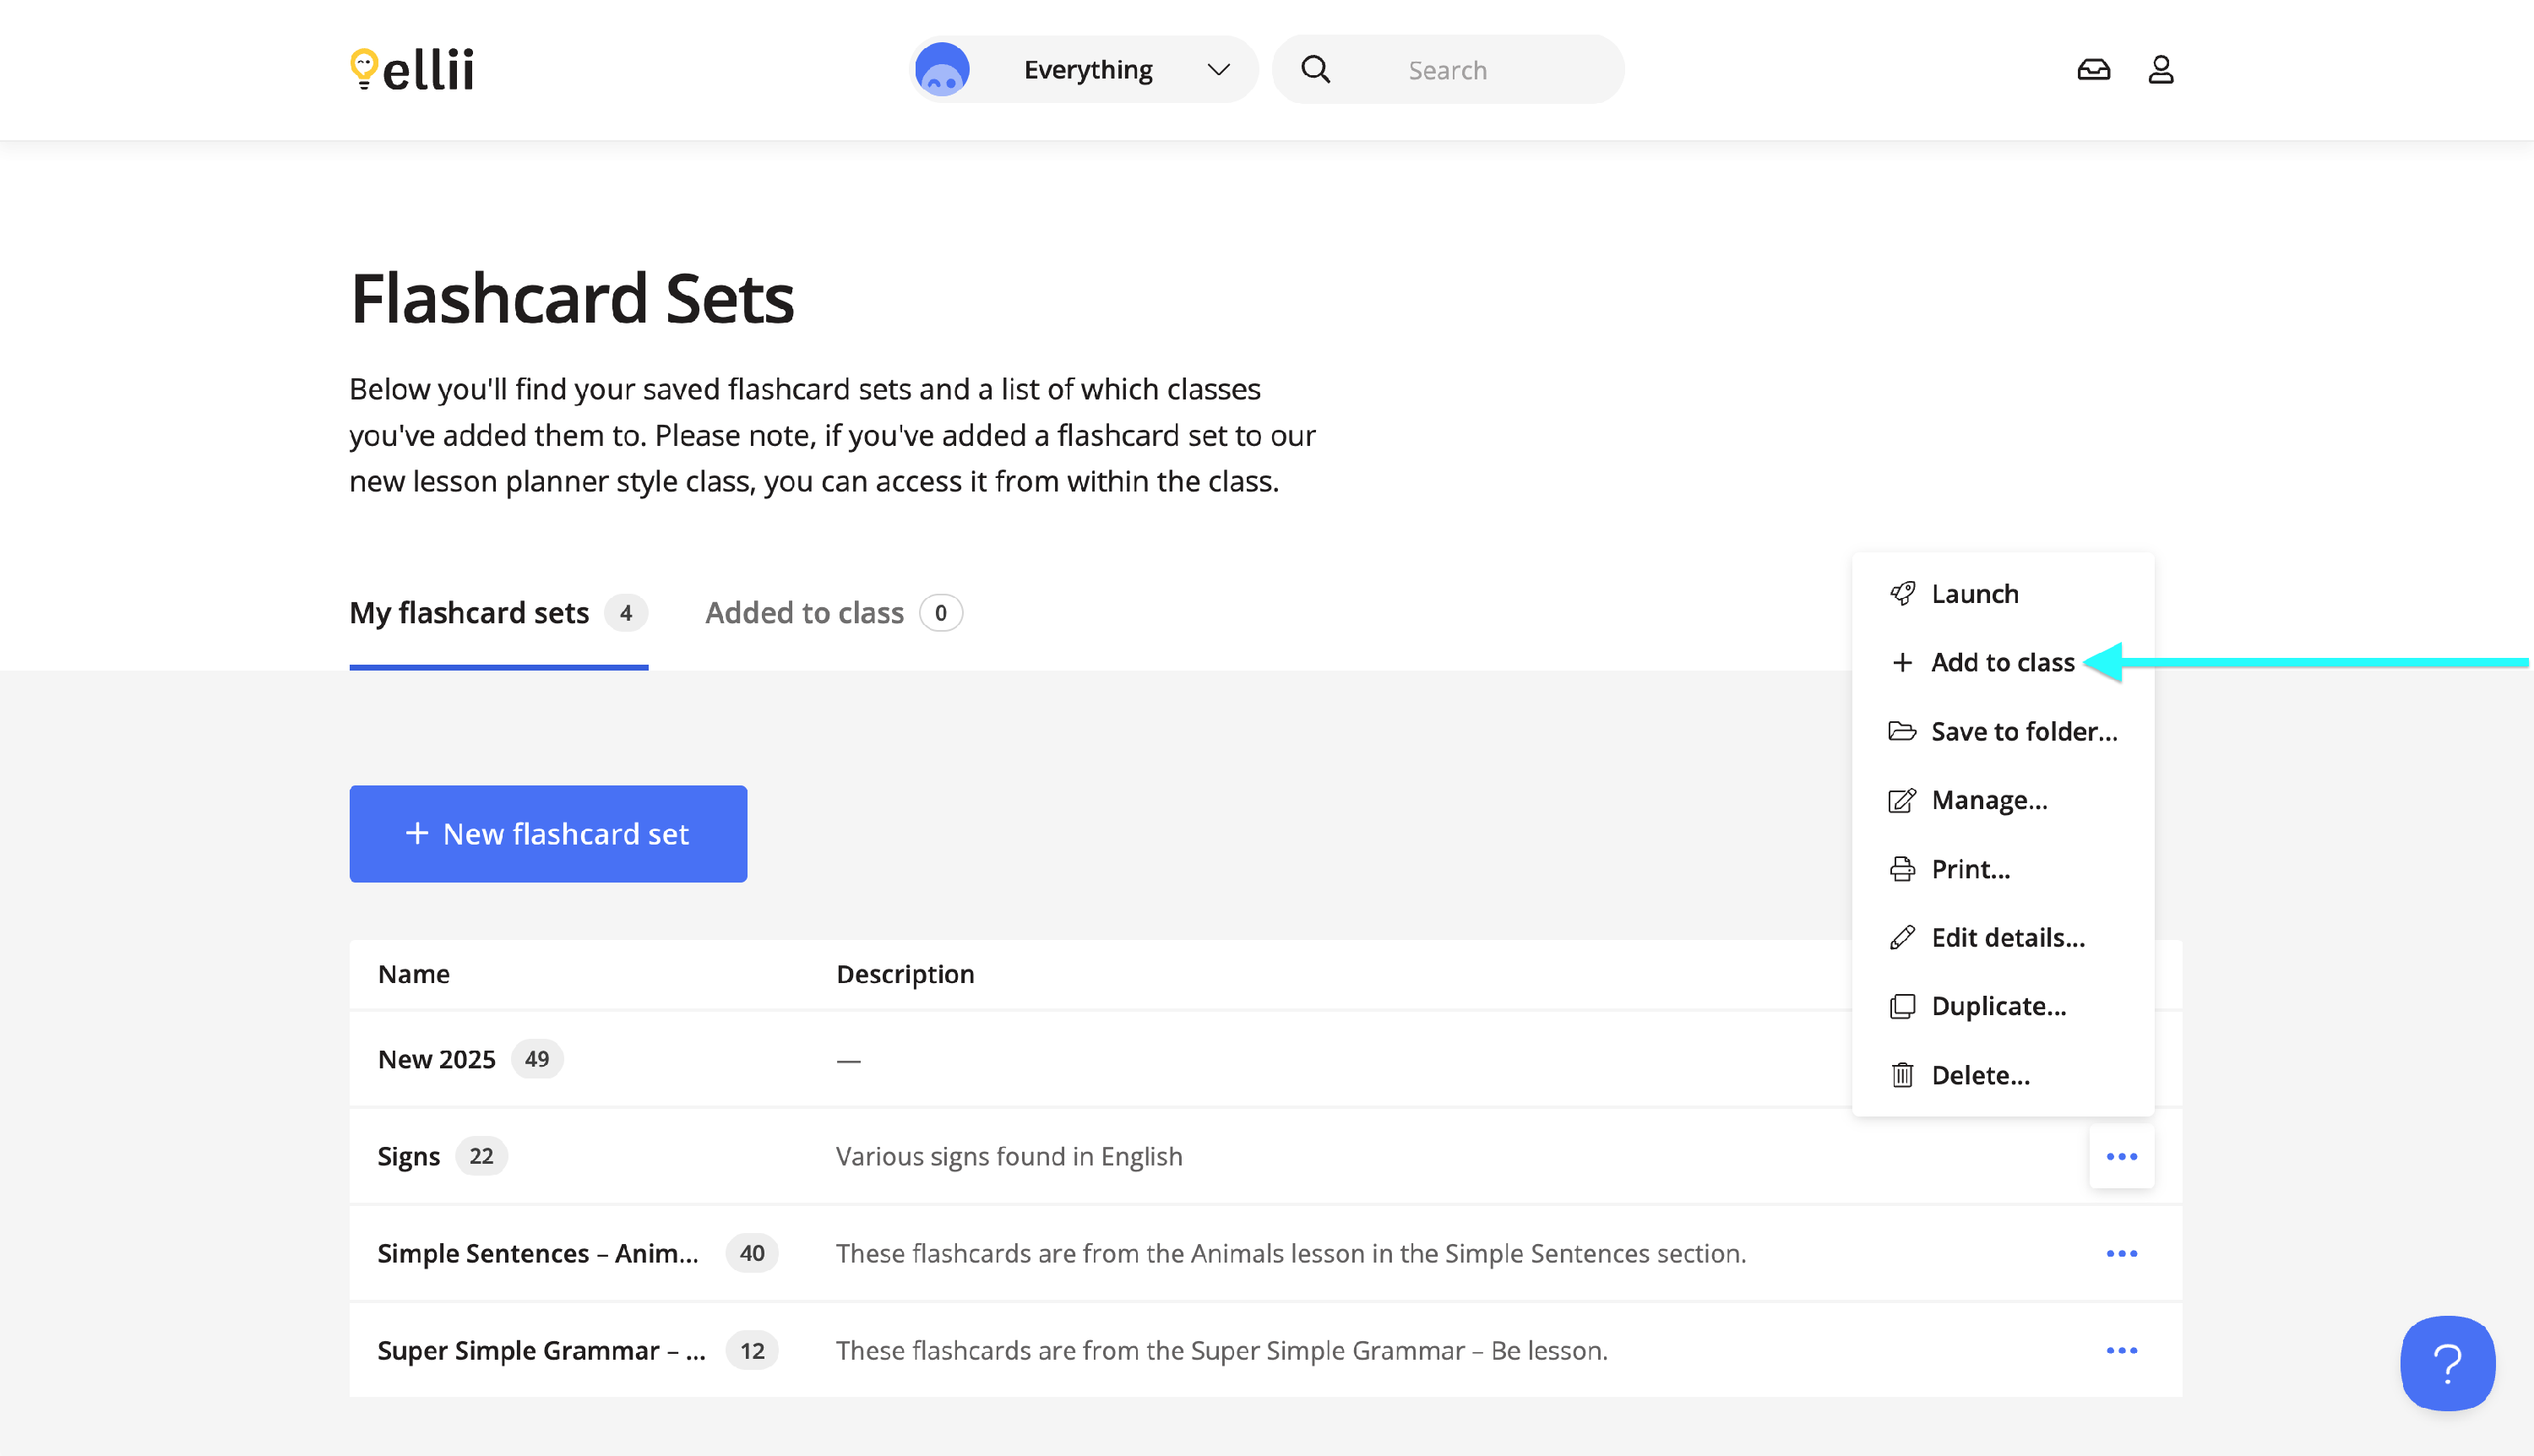
Task: Open the Signs row options menu
Action: 2121,1157
